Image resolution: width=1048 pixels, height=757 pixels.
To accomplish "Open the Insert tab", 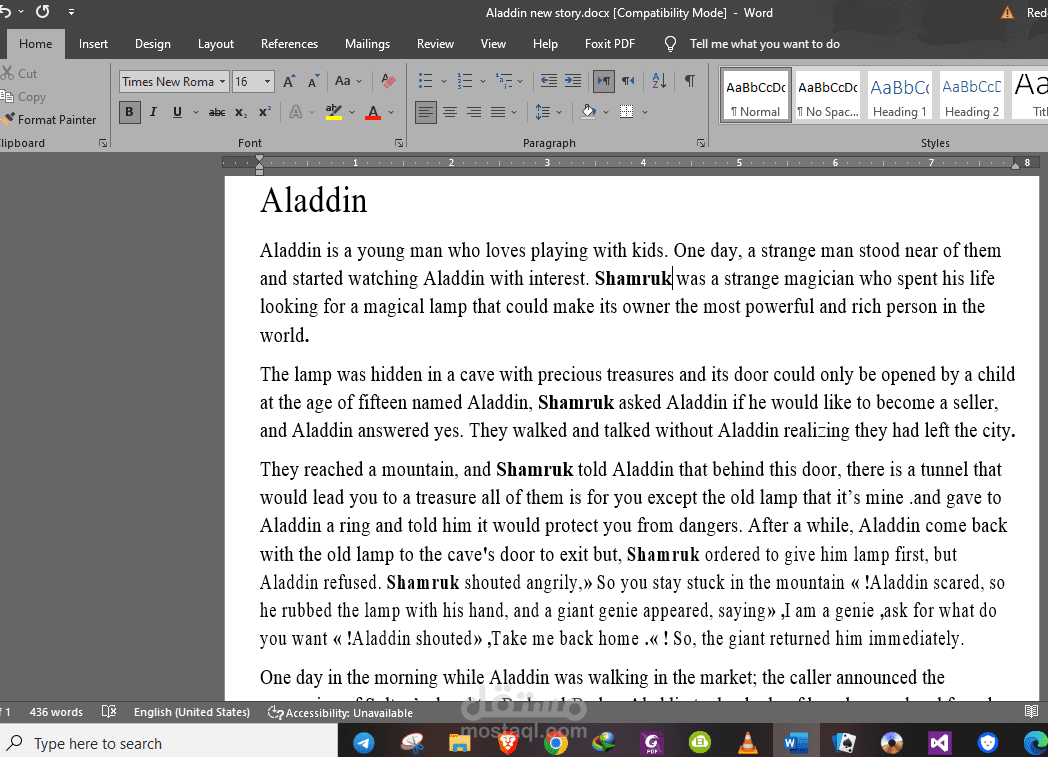I will tap(93, 44).
